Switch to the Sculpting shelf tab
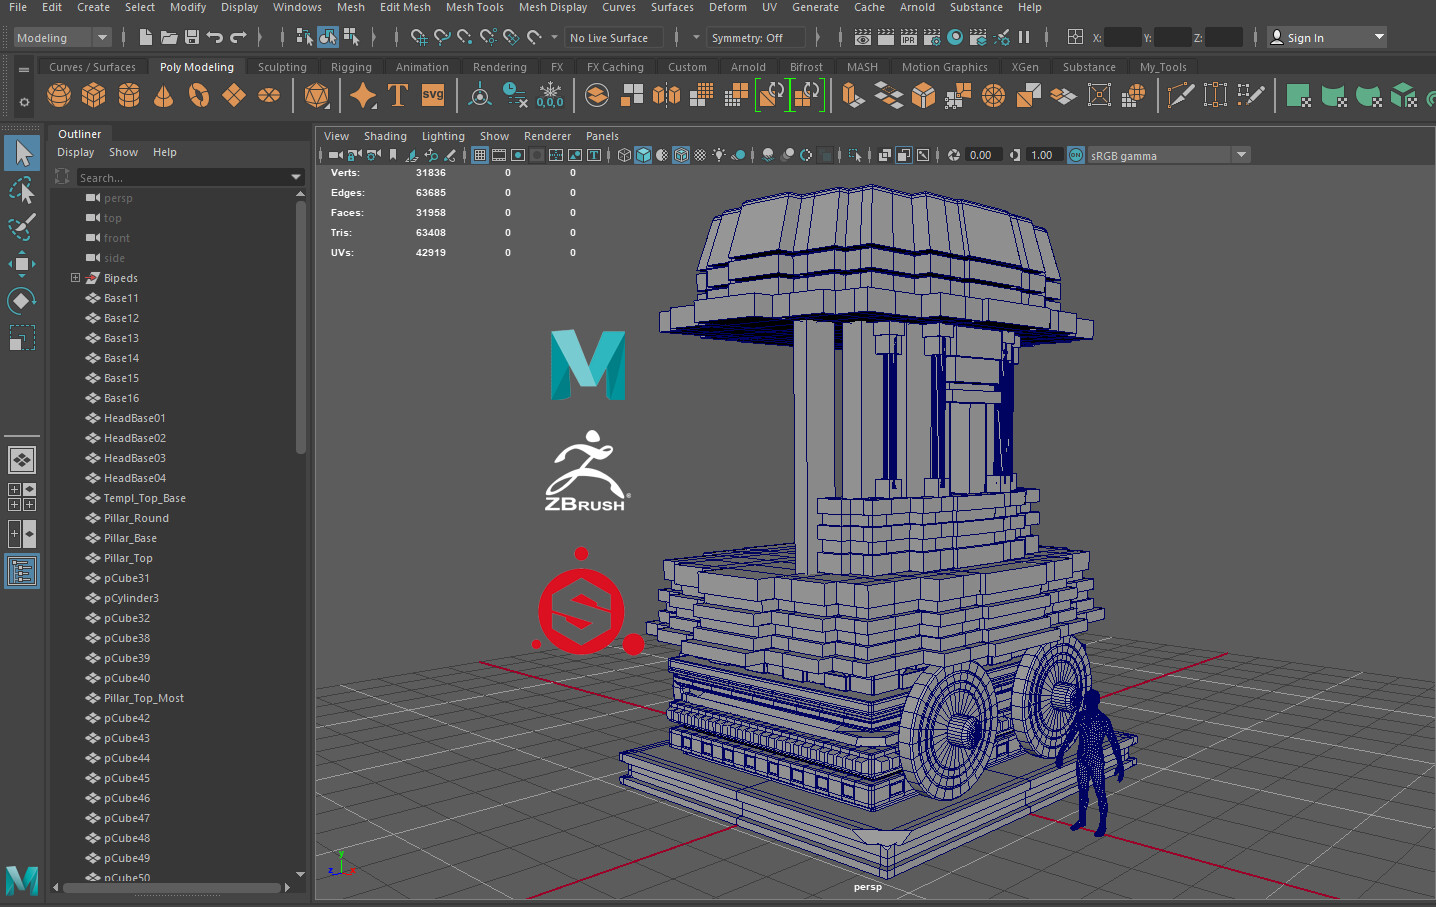The height and width of the screenshot is (907, 1436). tap(281, 66)
